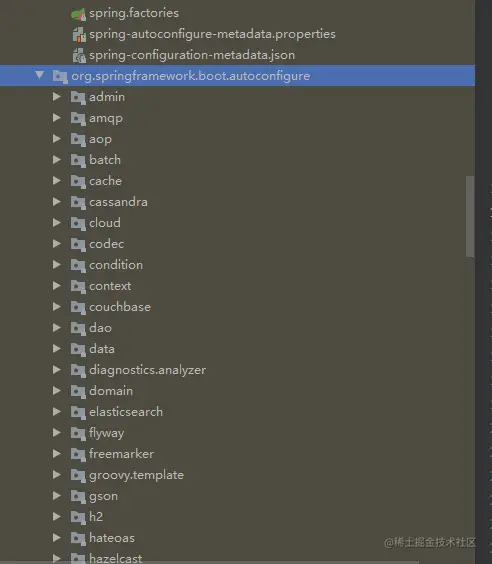Click the cloud package folder icon
492x564 pixels.
click(x=78, y=223)
